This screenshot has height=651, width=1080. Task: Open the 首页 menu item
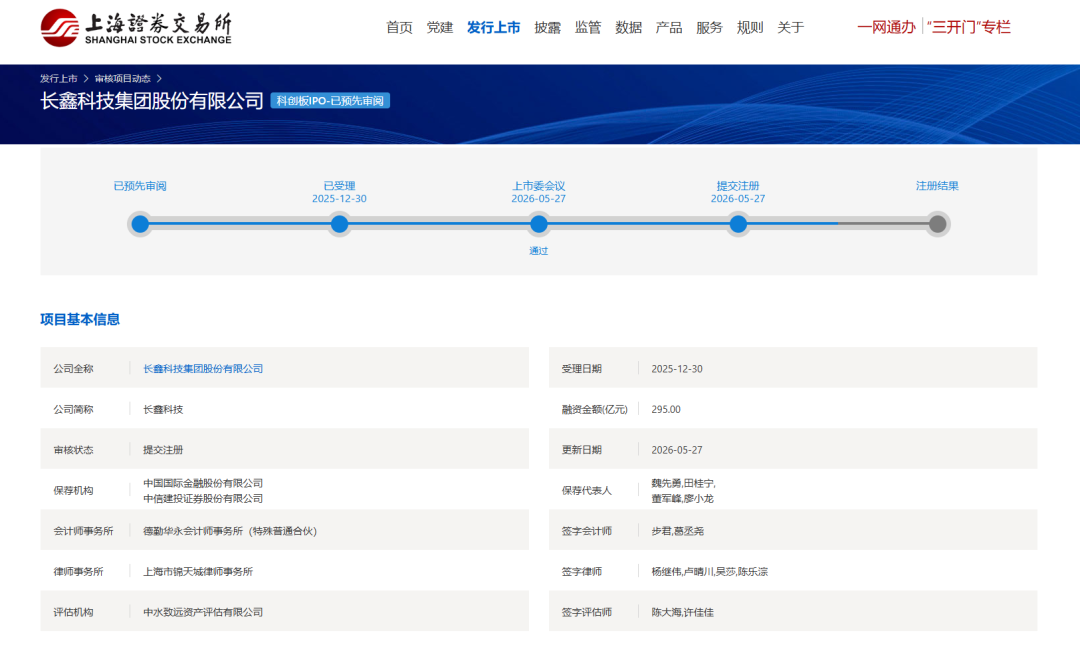tap(399, 28)
